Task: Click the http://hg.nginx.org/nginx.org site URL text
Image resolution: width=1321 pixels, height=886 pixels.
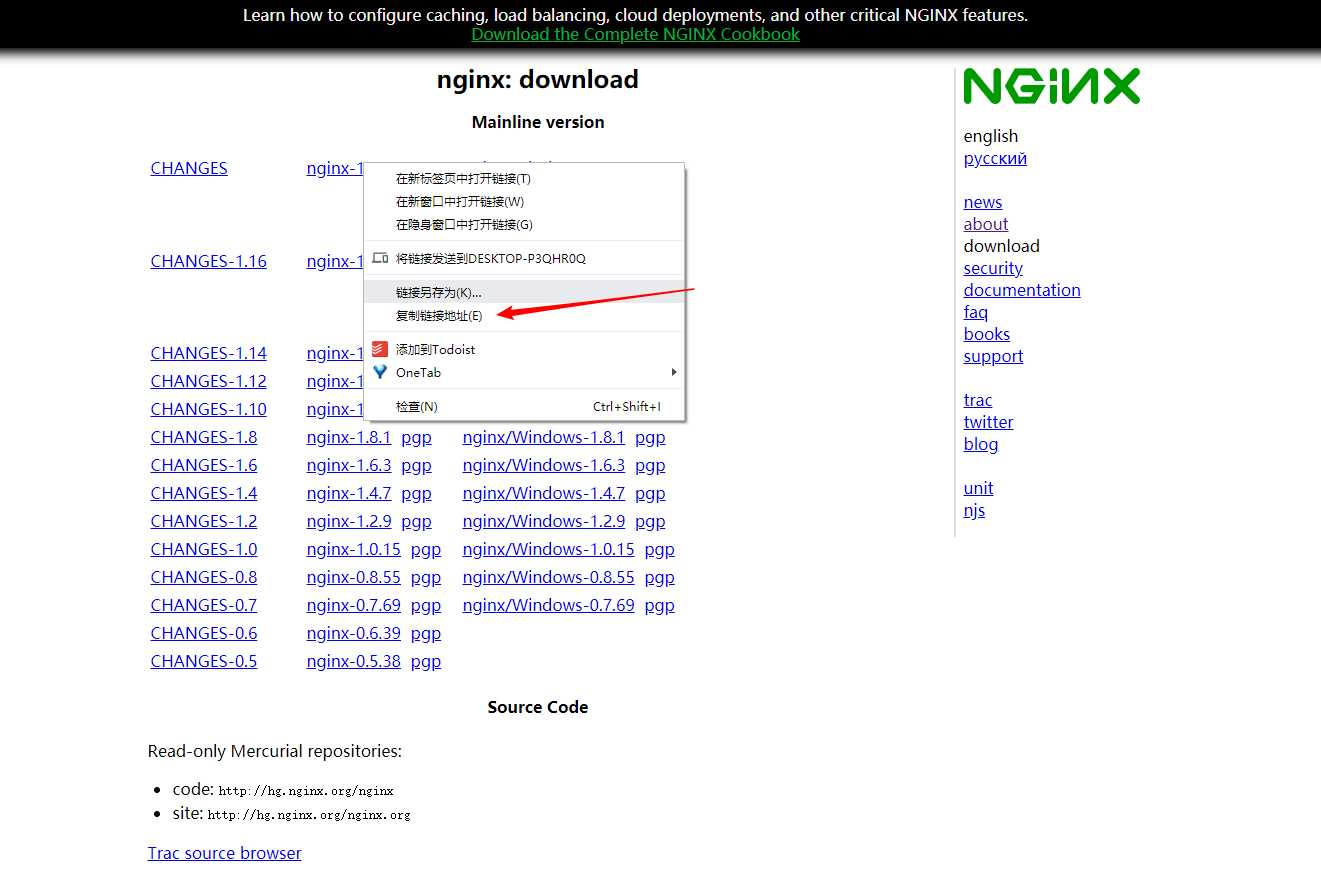Action: (x=309, y=815)
